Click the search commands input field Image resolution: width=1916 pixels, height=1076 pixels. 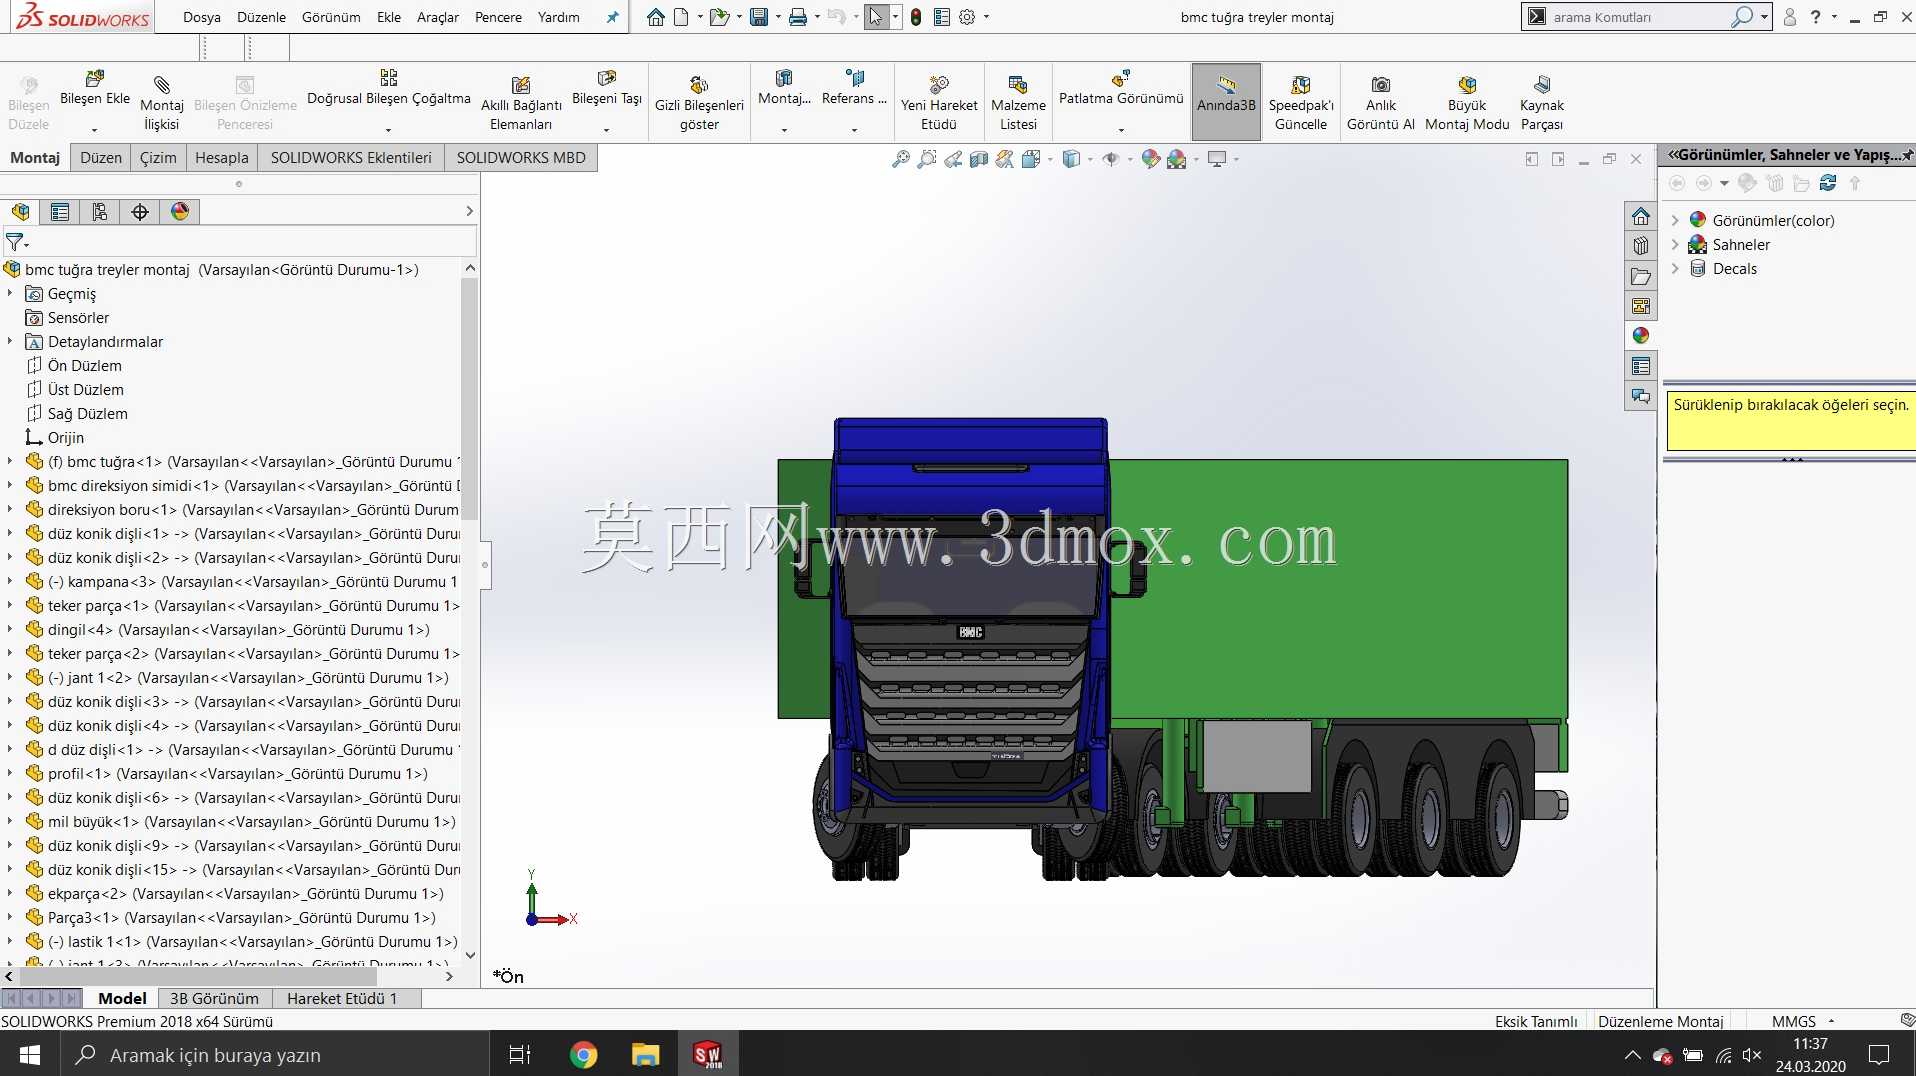coord(1638,17)
